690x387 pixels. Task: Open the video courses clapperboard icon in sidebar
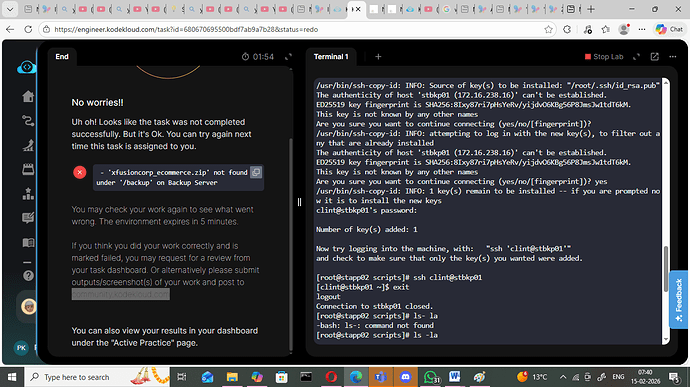[28, 169]
